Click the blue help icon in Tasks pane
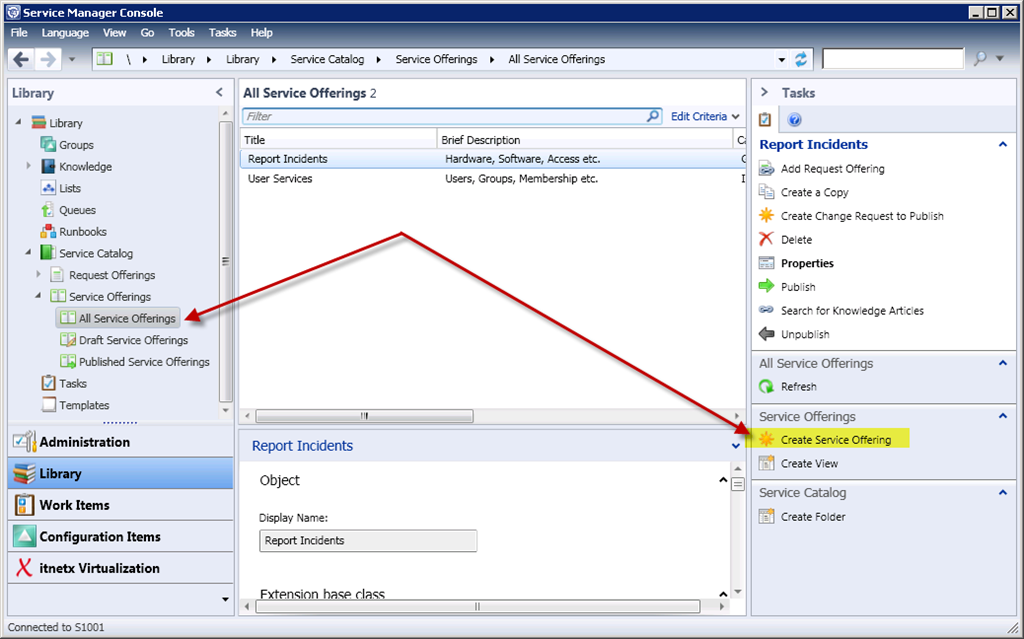The width and height of the screenshot is (1024, 639). 795,120
